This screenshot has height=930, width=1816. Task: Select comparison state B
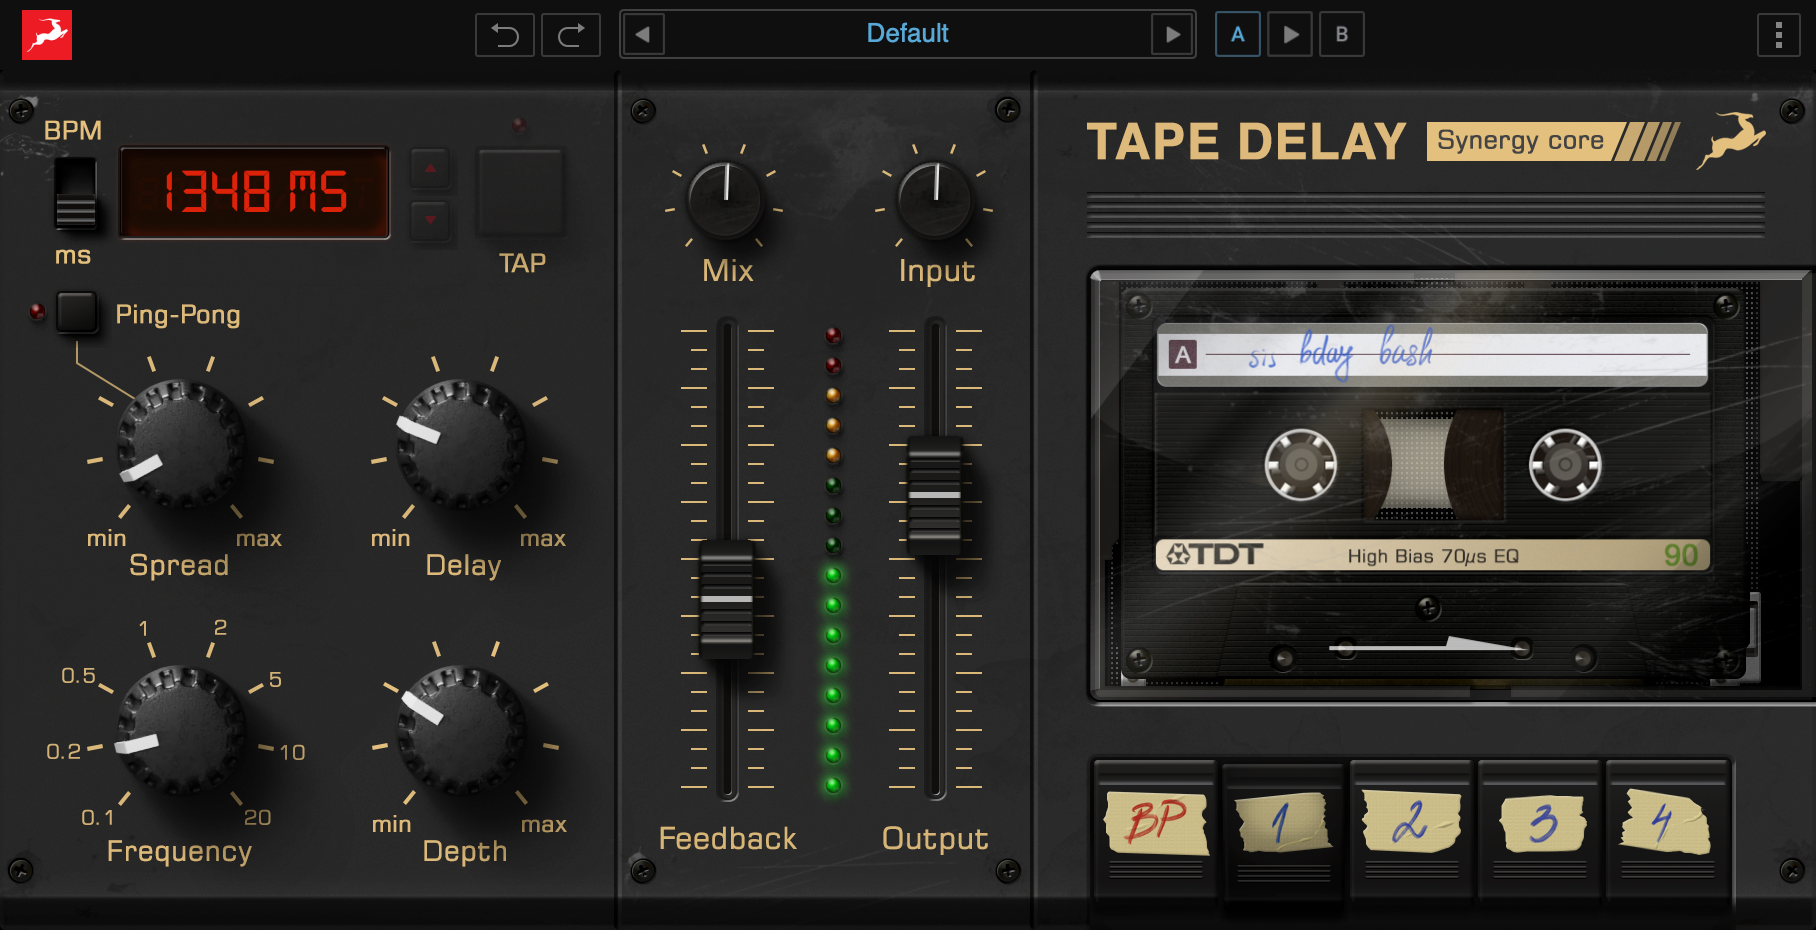pos(1341,35)
